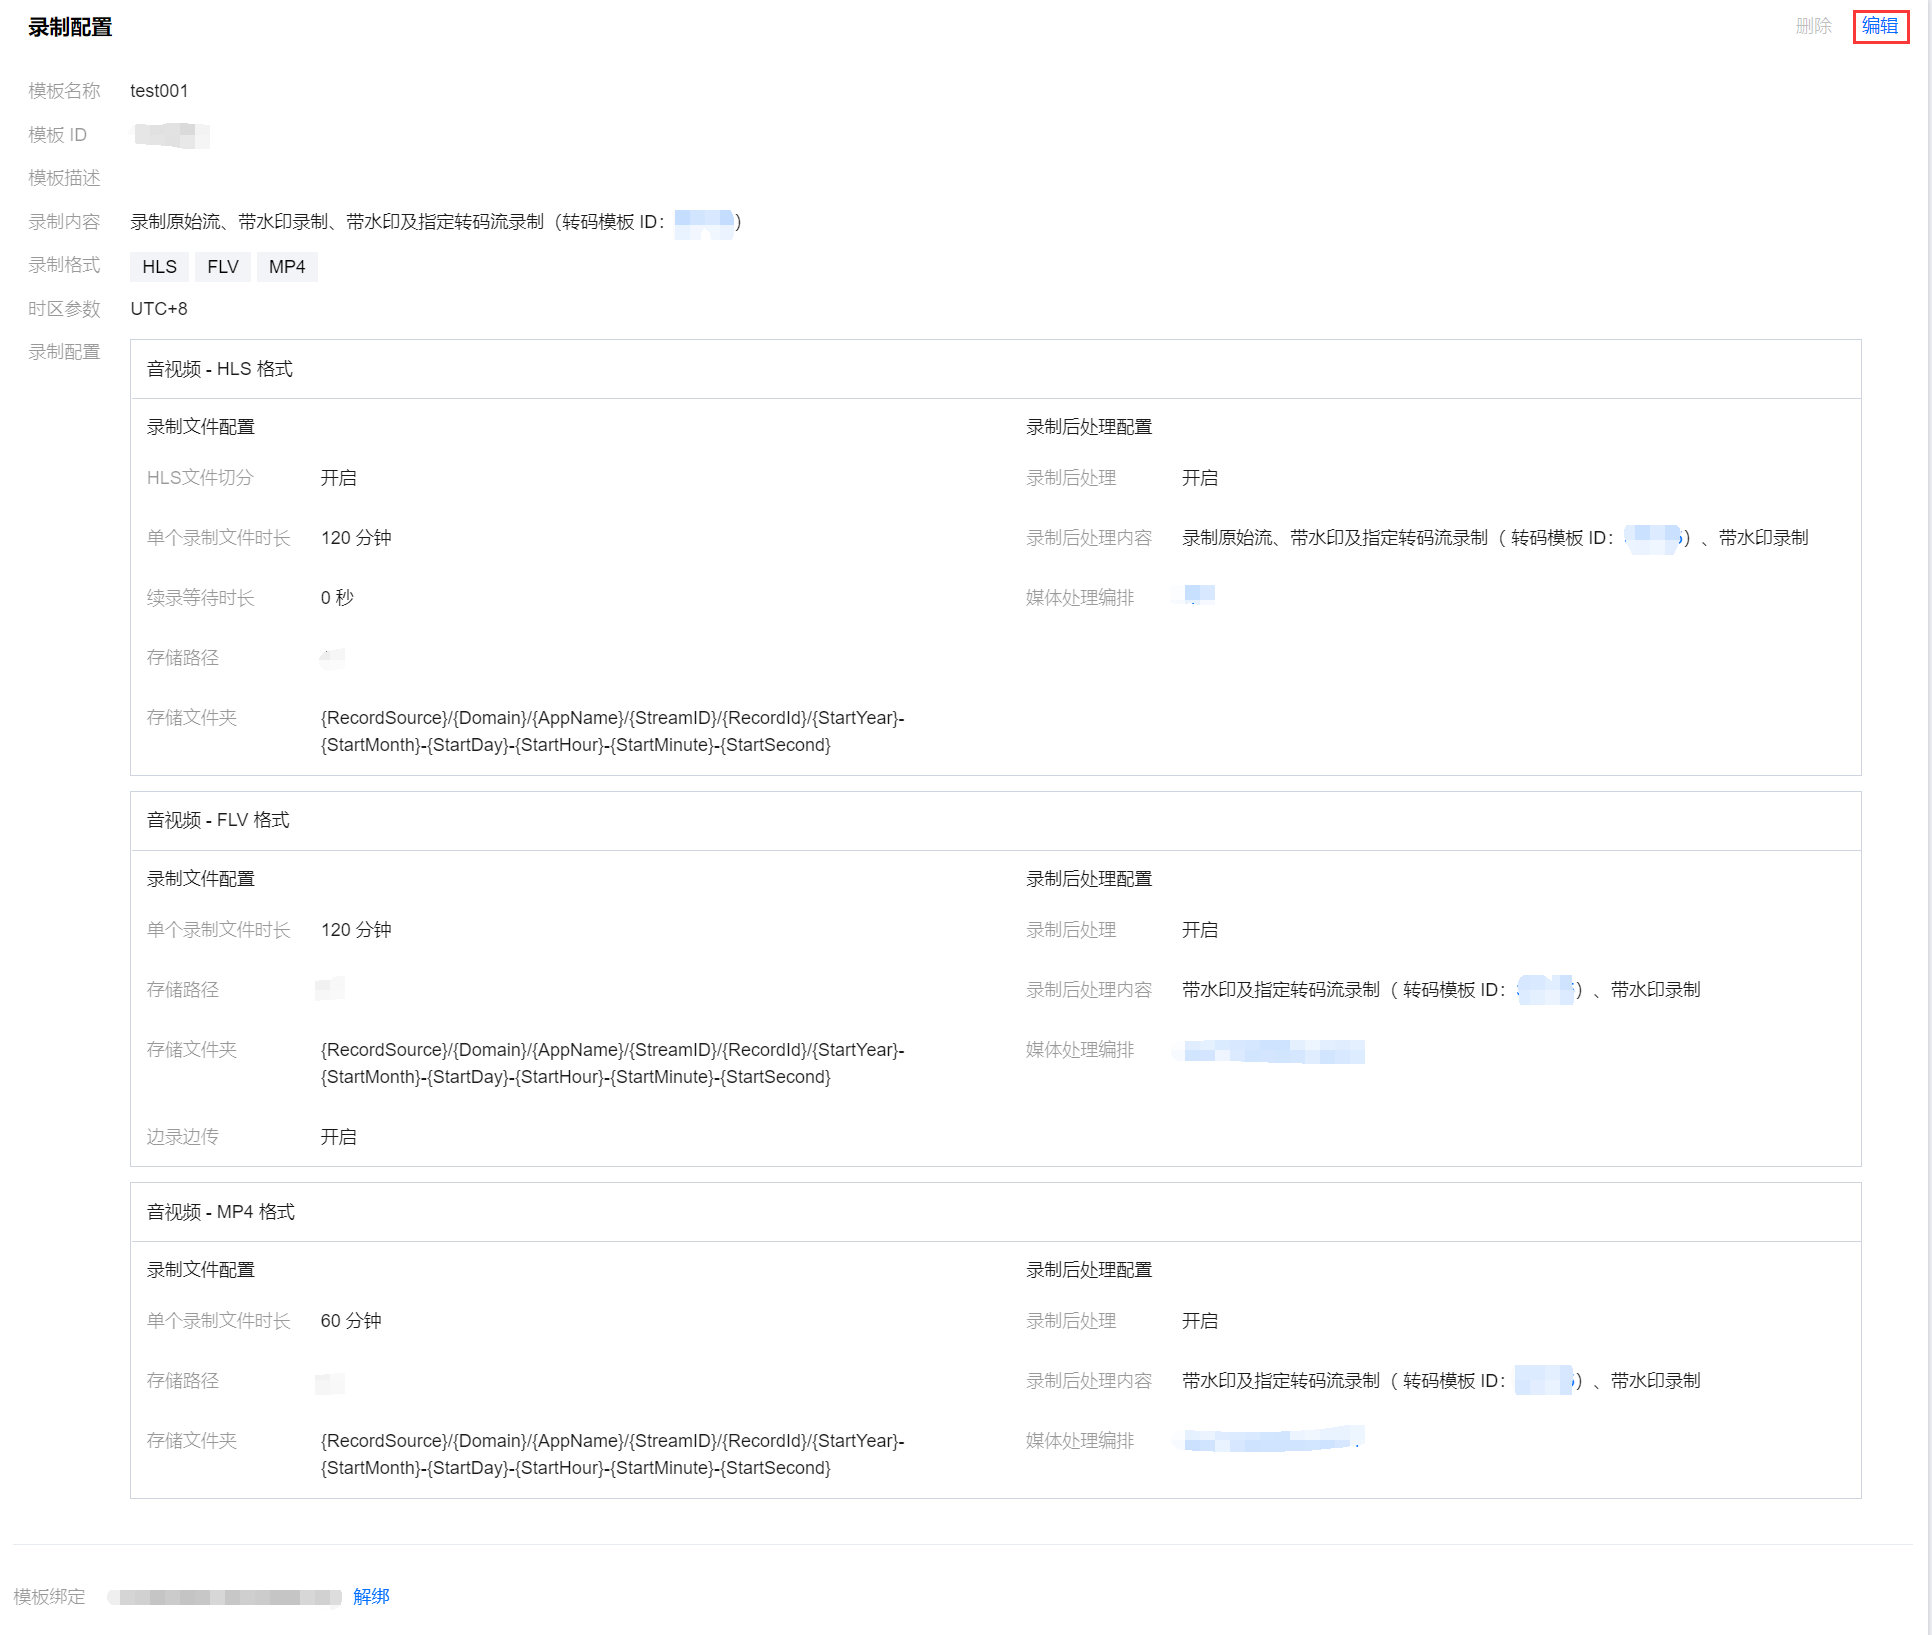Click the template name test001
1932x1635 pixels.
[159, 91]
